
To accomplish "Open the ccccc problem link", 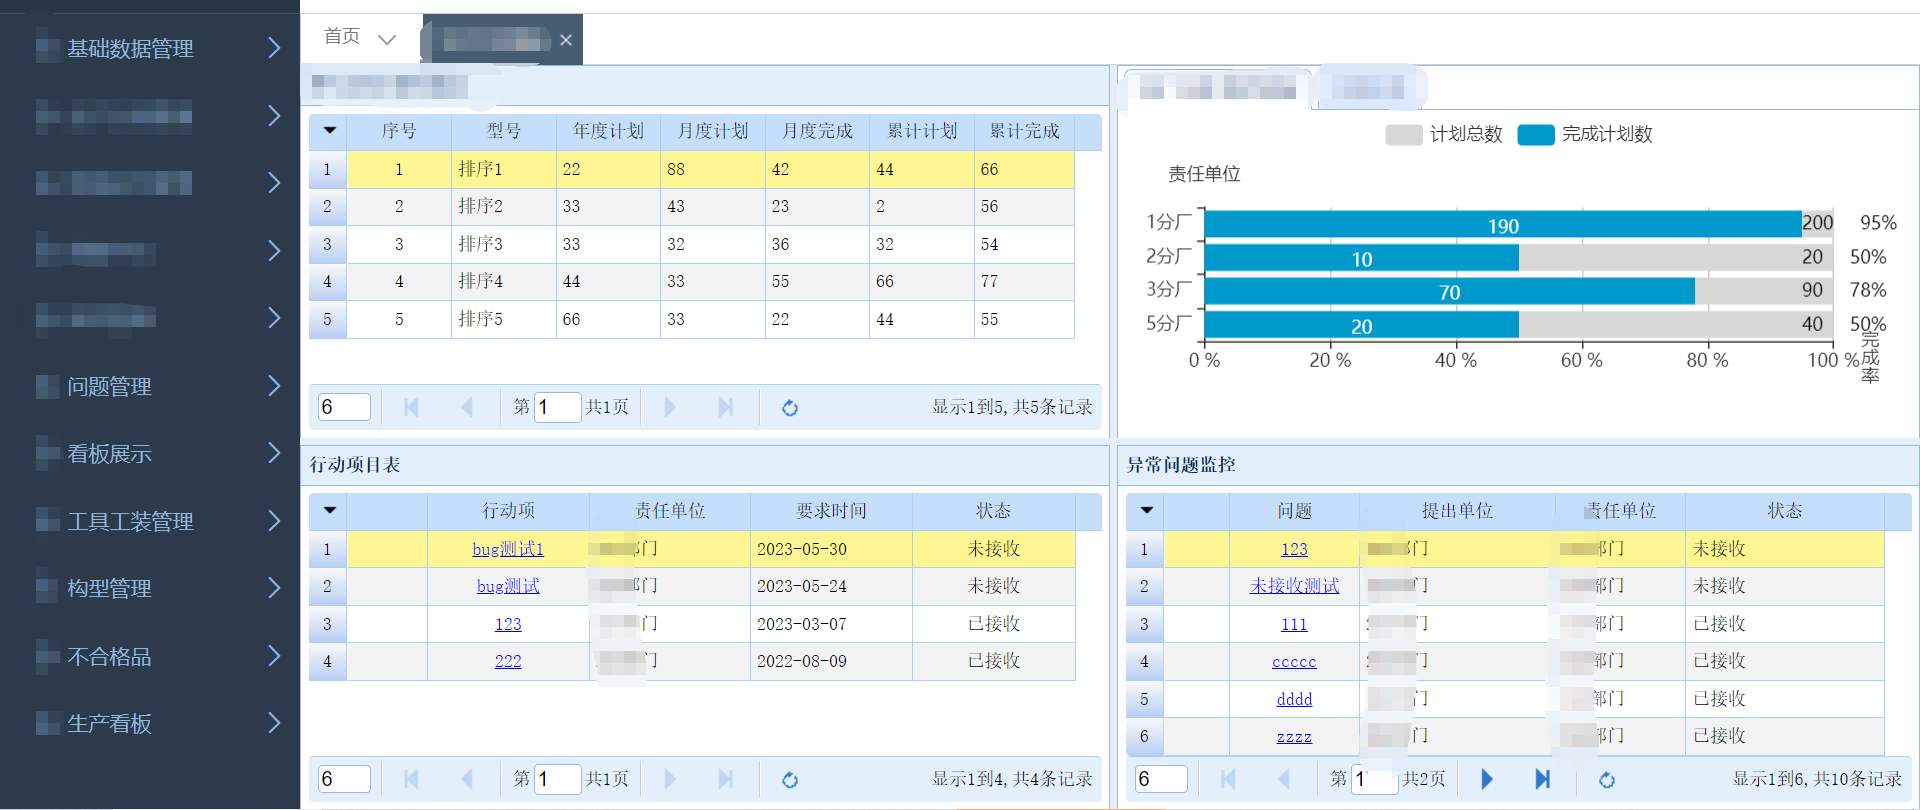I will (x=1294, y=661).
